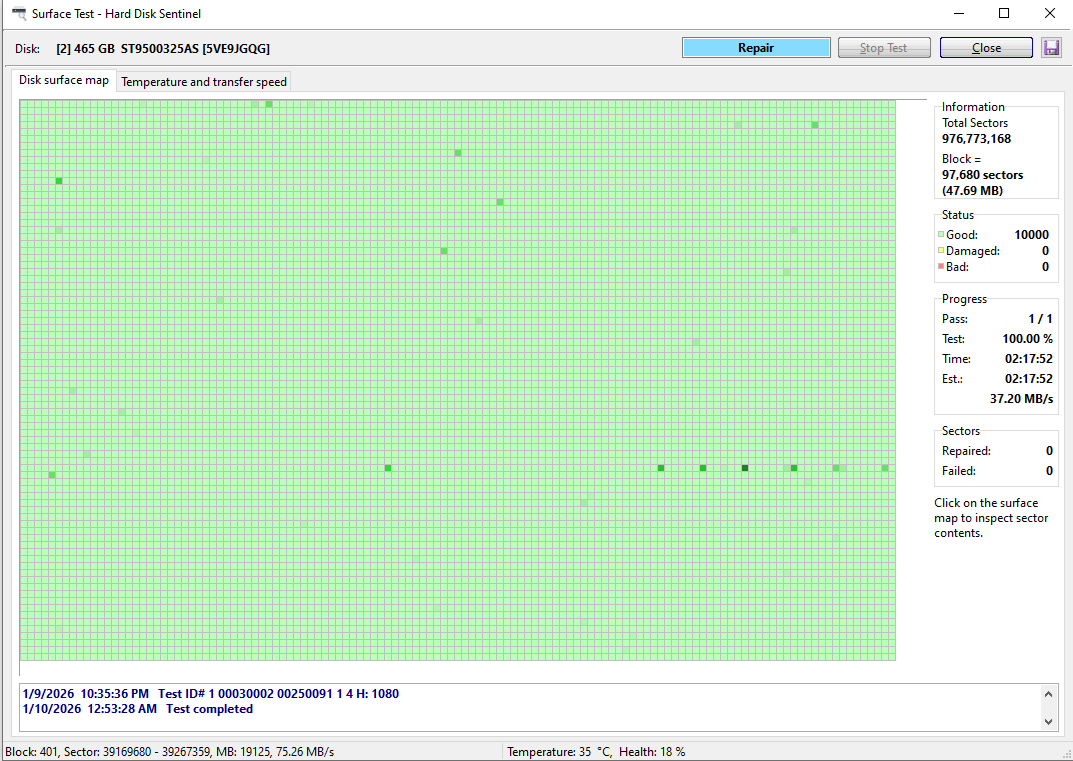Click the Hard Disk Sentinel title bar icon
This screenshot has width=1073, height=761.
(x=19, y=14)
